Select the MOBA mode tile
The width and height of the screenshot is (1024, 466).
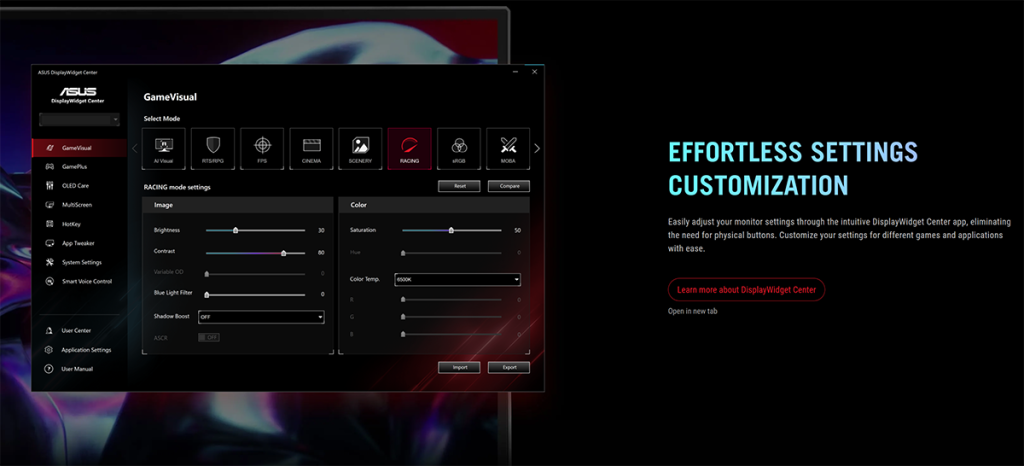point(508,149)
